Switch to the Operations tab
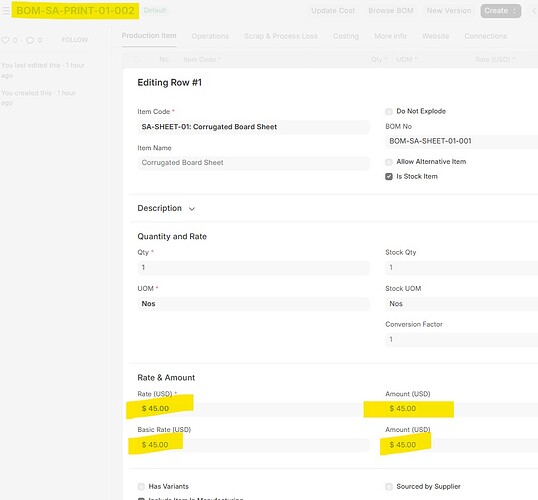 pos(210,36)
